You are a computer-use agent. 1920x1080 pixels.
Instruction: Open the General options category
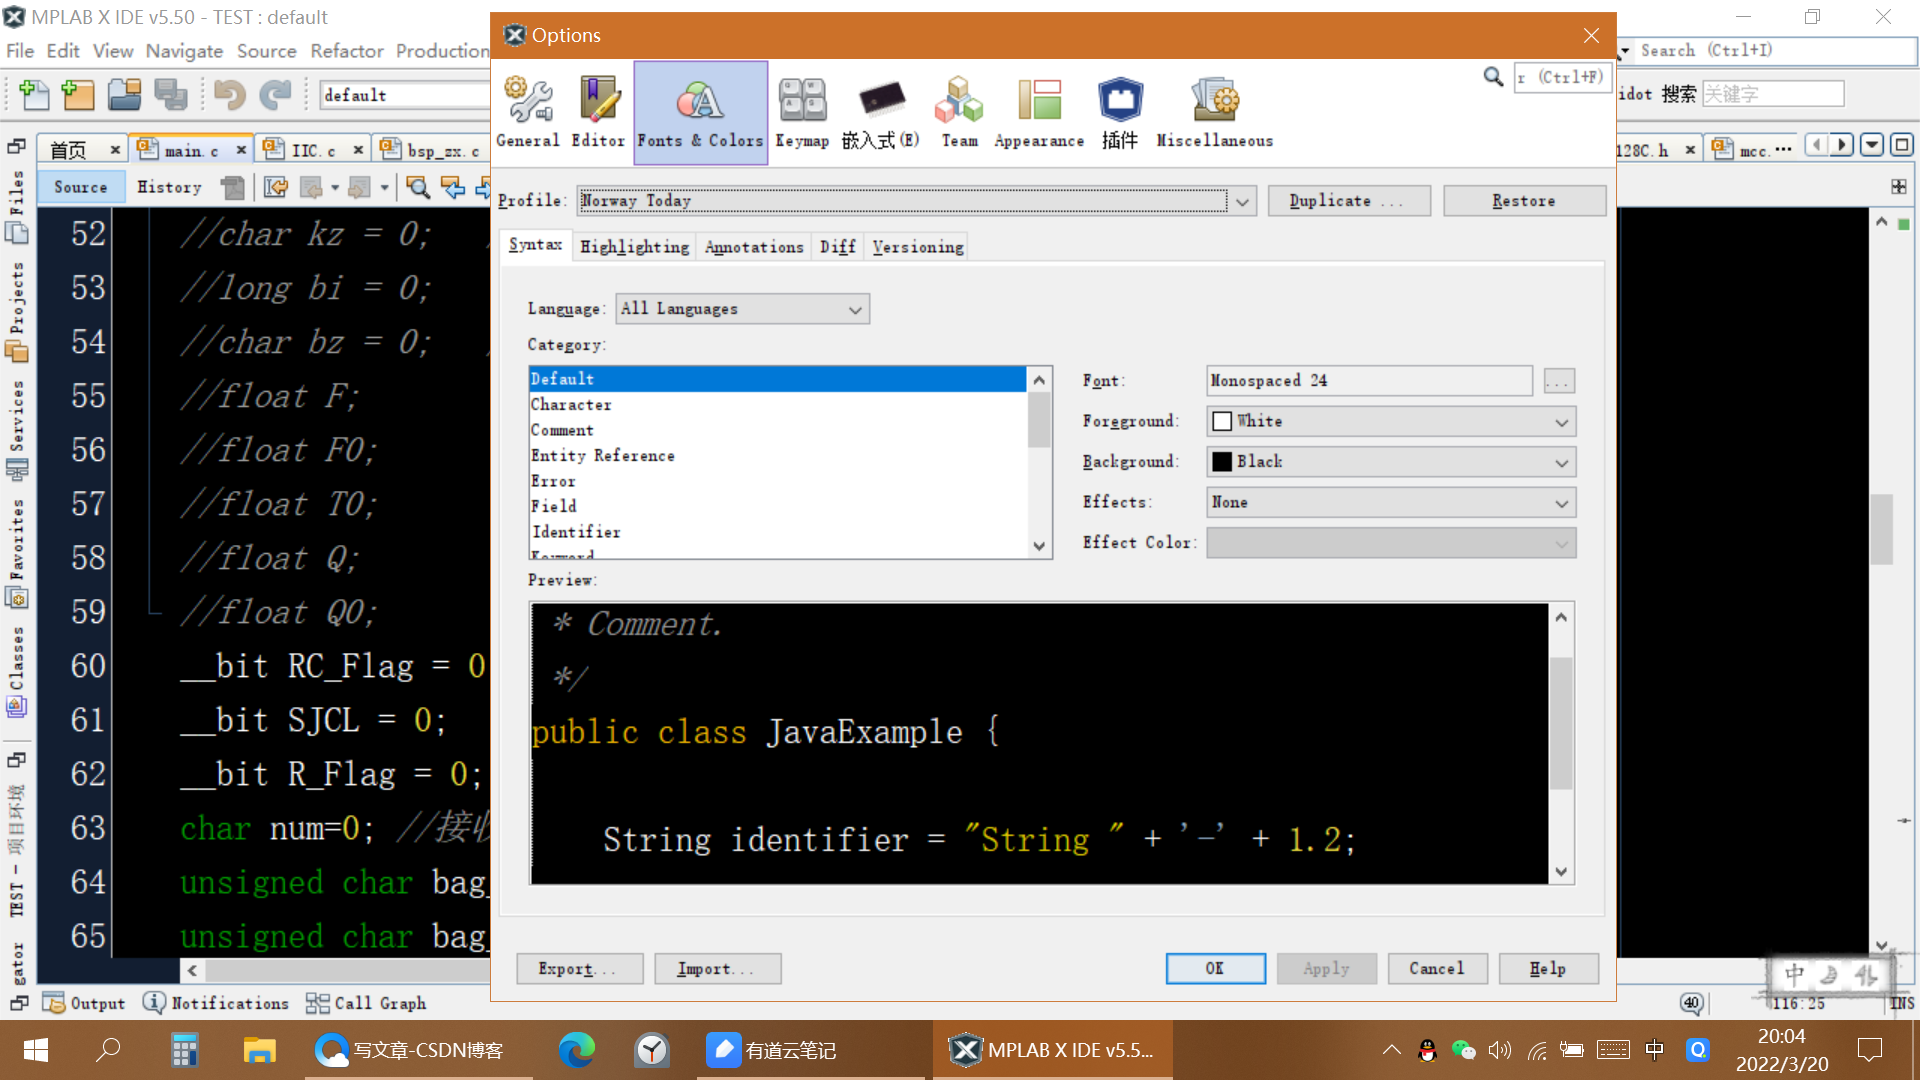click(x=528, y=112)
